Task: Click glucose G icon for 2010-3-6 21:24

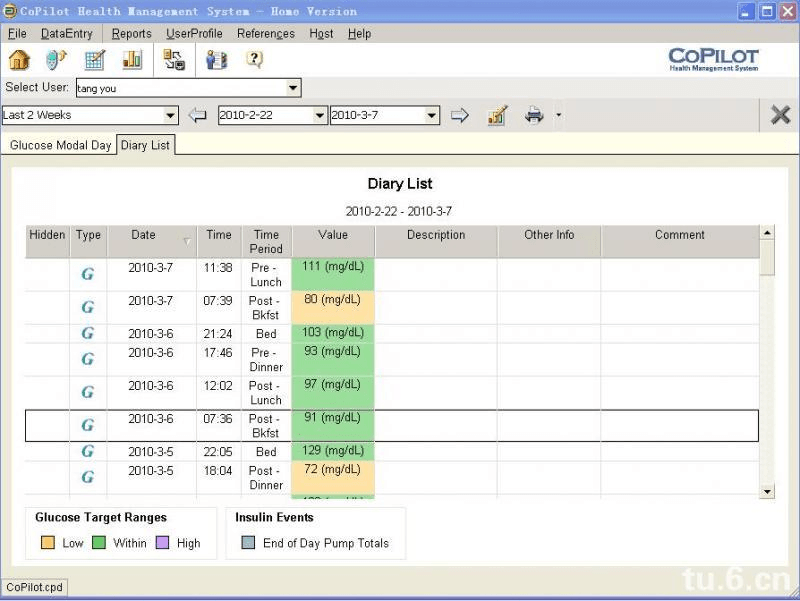Action: tap(88, 333)
